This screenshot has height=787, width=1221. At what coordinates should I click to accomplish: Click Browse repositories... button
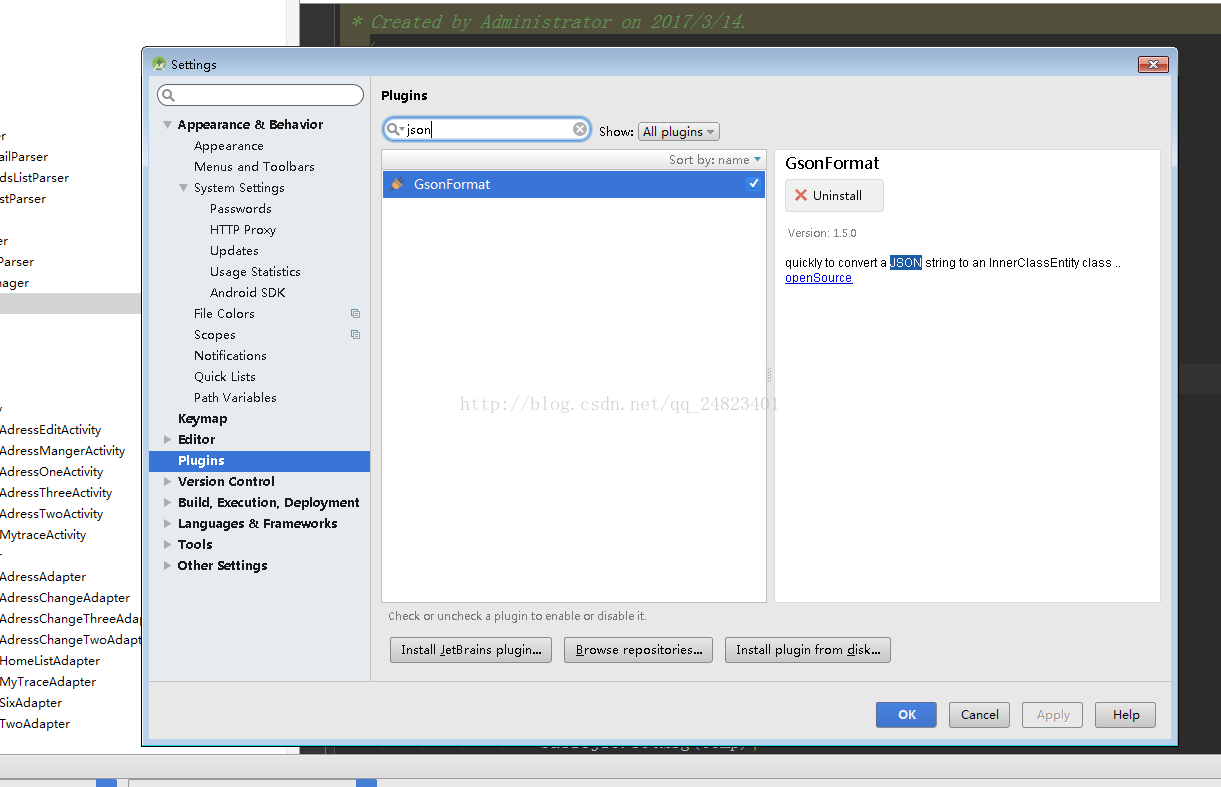pos(639,650)
